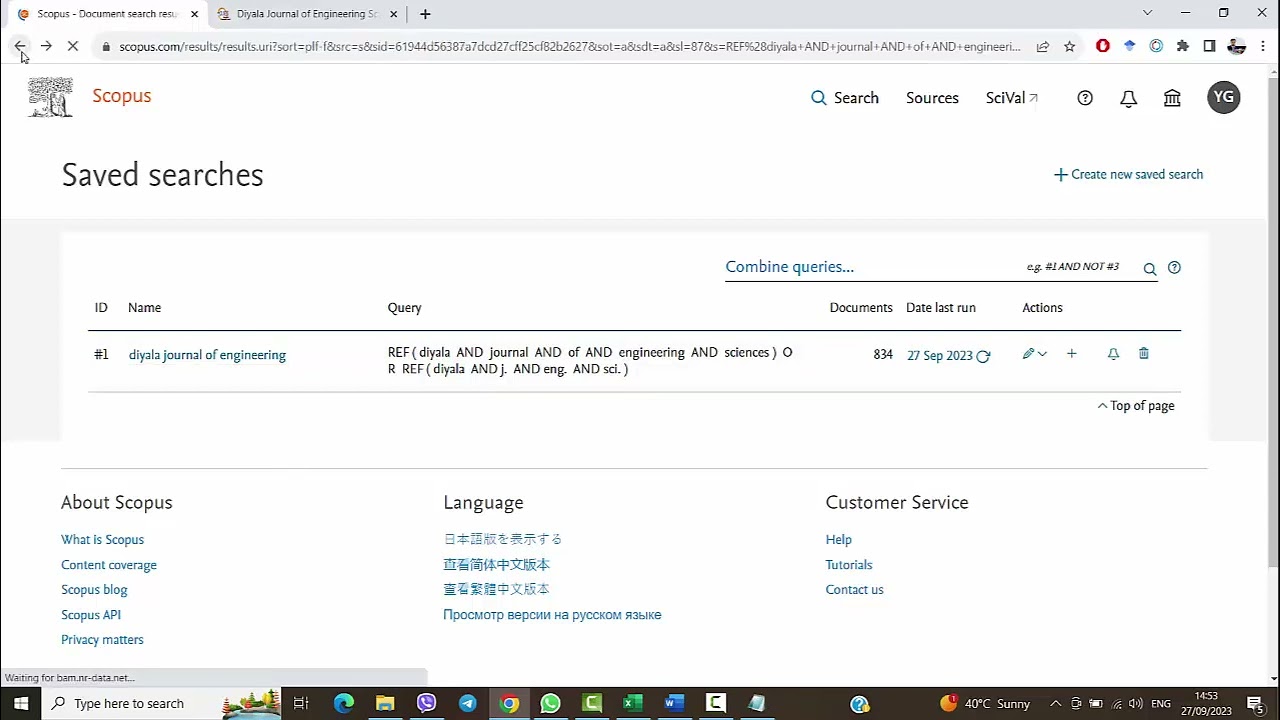Viewport: 1280px width, 720px height.
Task: Switch to Russian language version link
Action: (552, 615)
